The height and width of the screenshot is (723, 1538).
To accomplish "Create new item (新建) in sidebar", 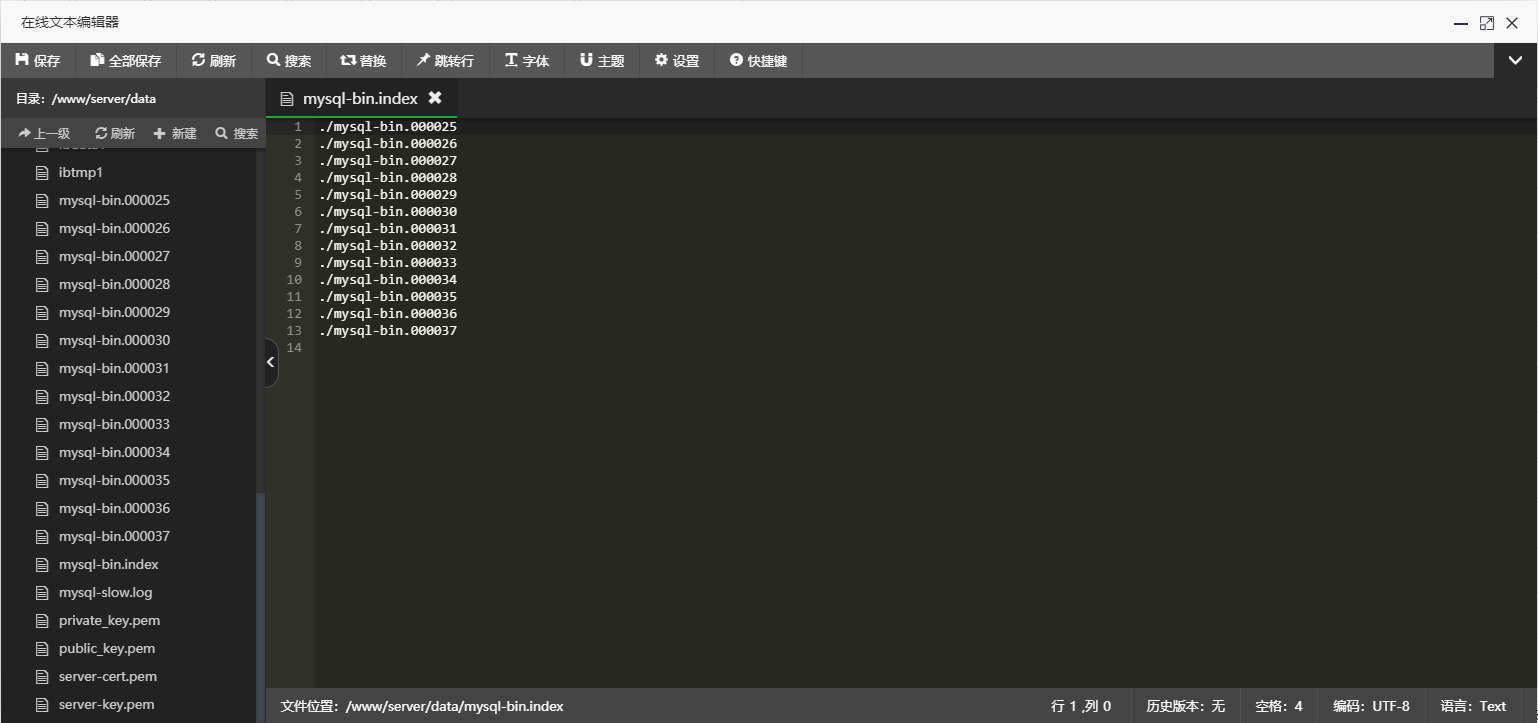I will coord(175,133).
